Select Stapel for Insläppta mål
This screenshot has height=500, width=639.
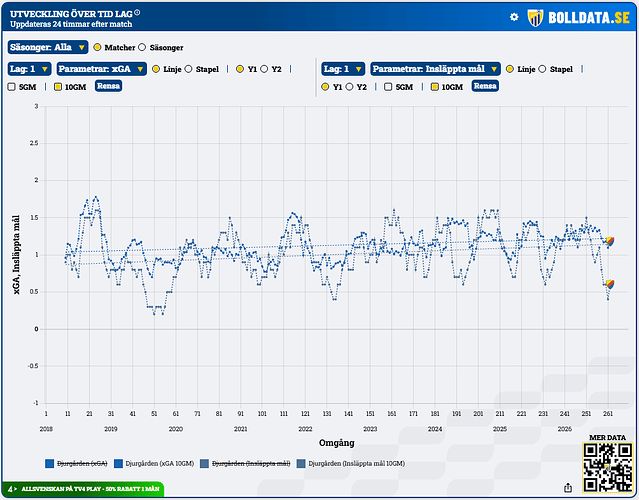tap(542, 69)
